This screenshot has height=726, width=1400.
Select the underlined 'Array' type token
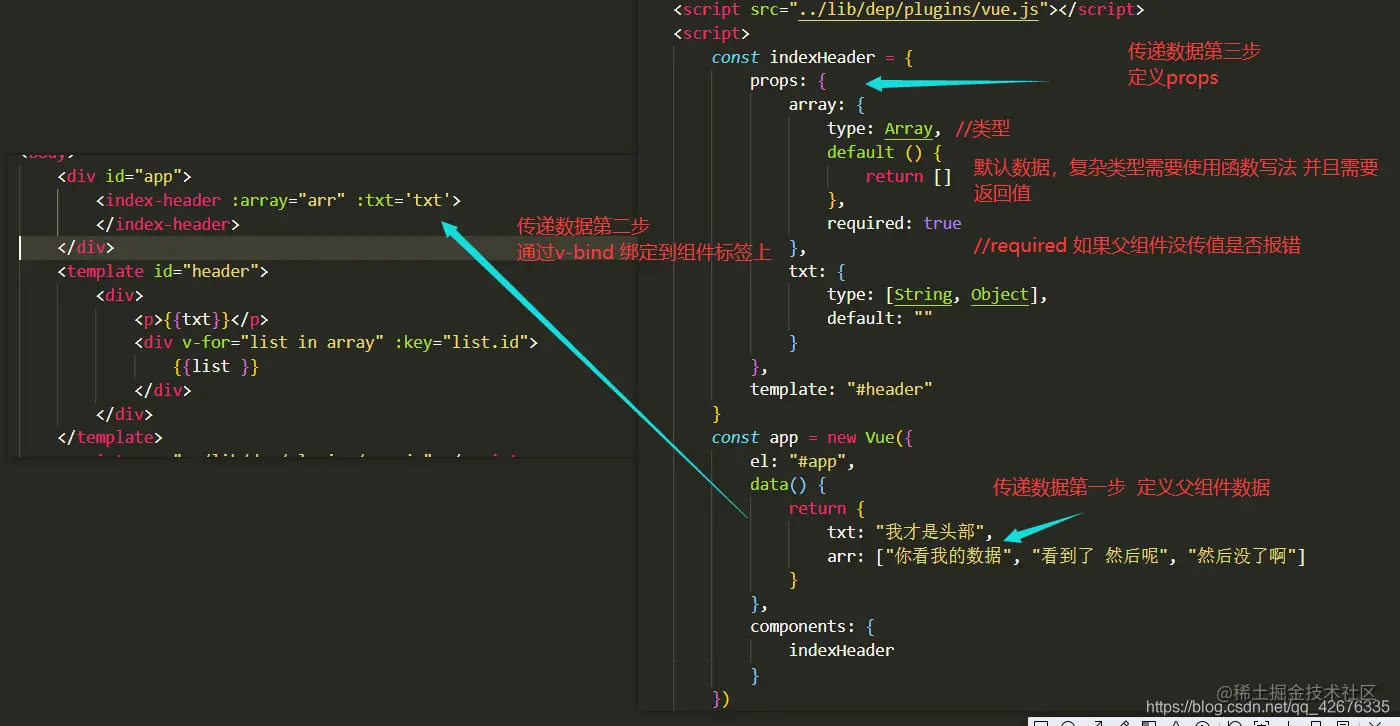click(x=909, y=129)
